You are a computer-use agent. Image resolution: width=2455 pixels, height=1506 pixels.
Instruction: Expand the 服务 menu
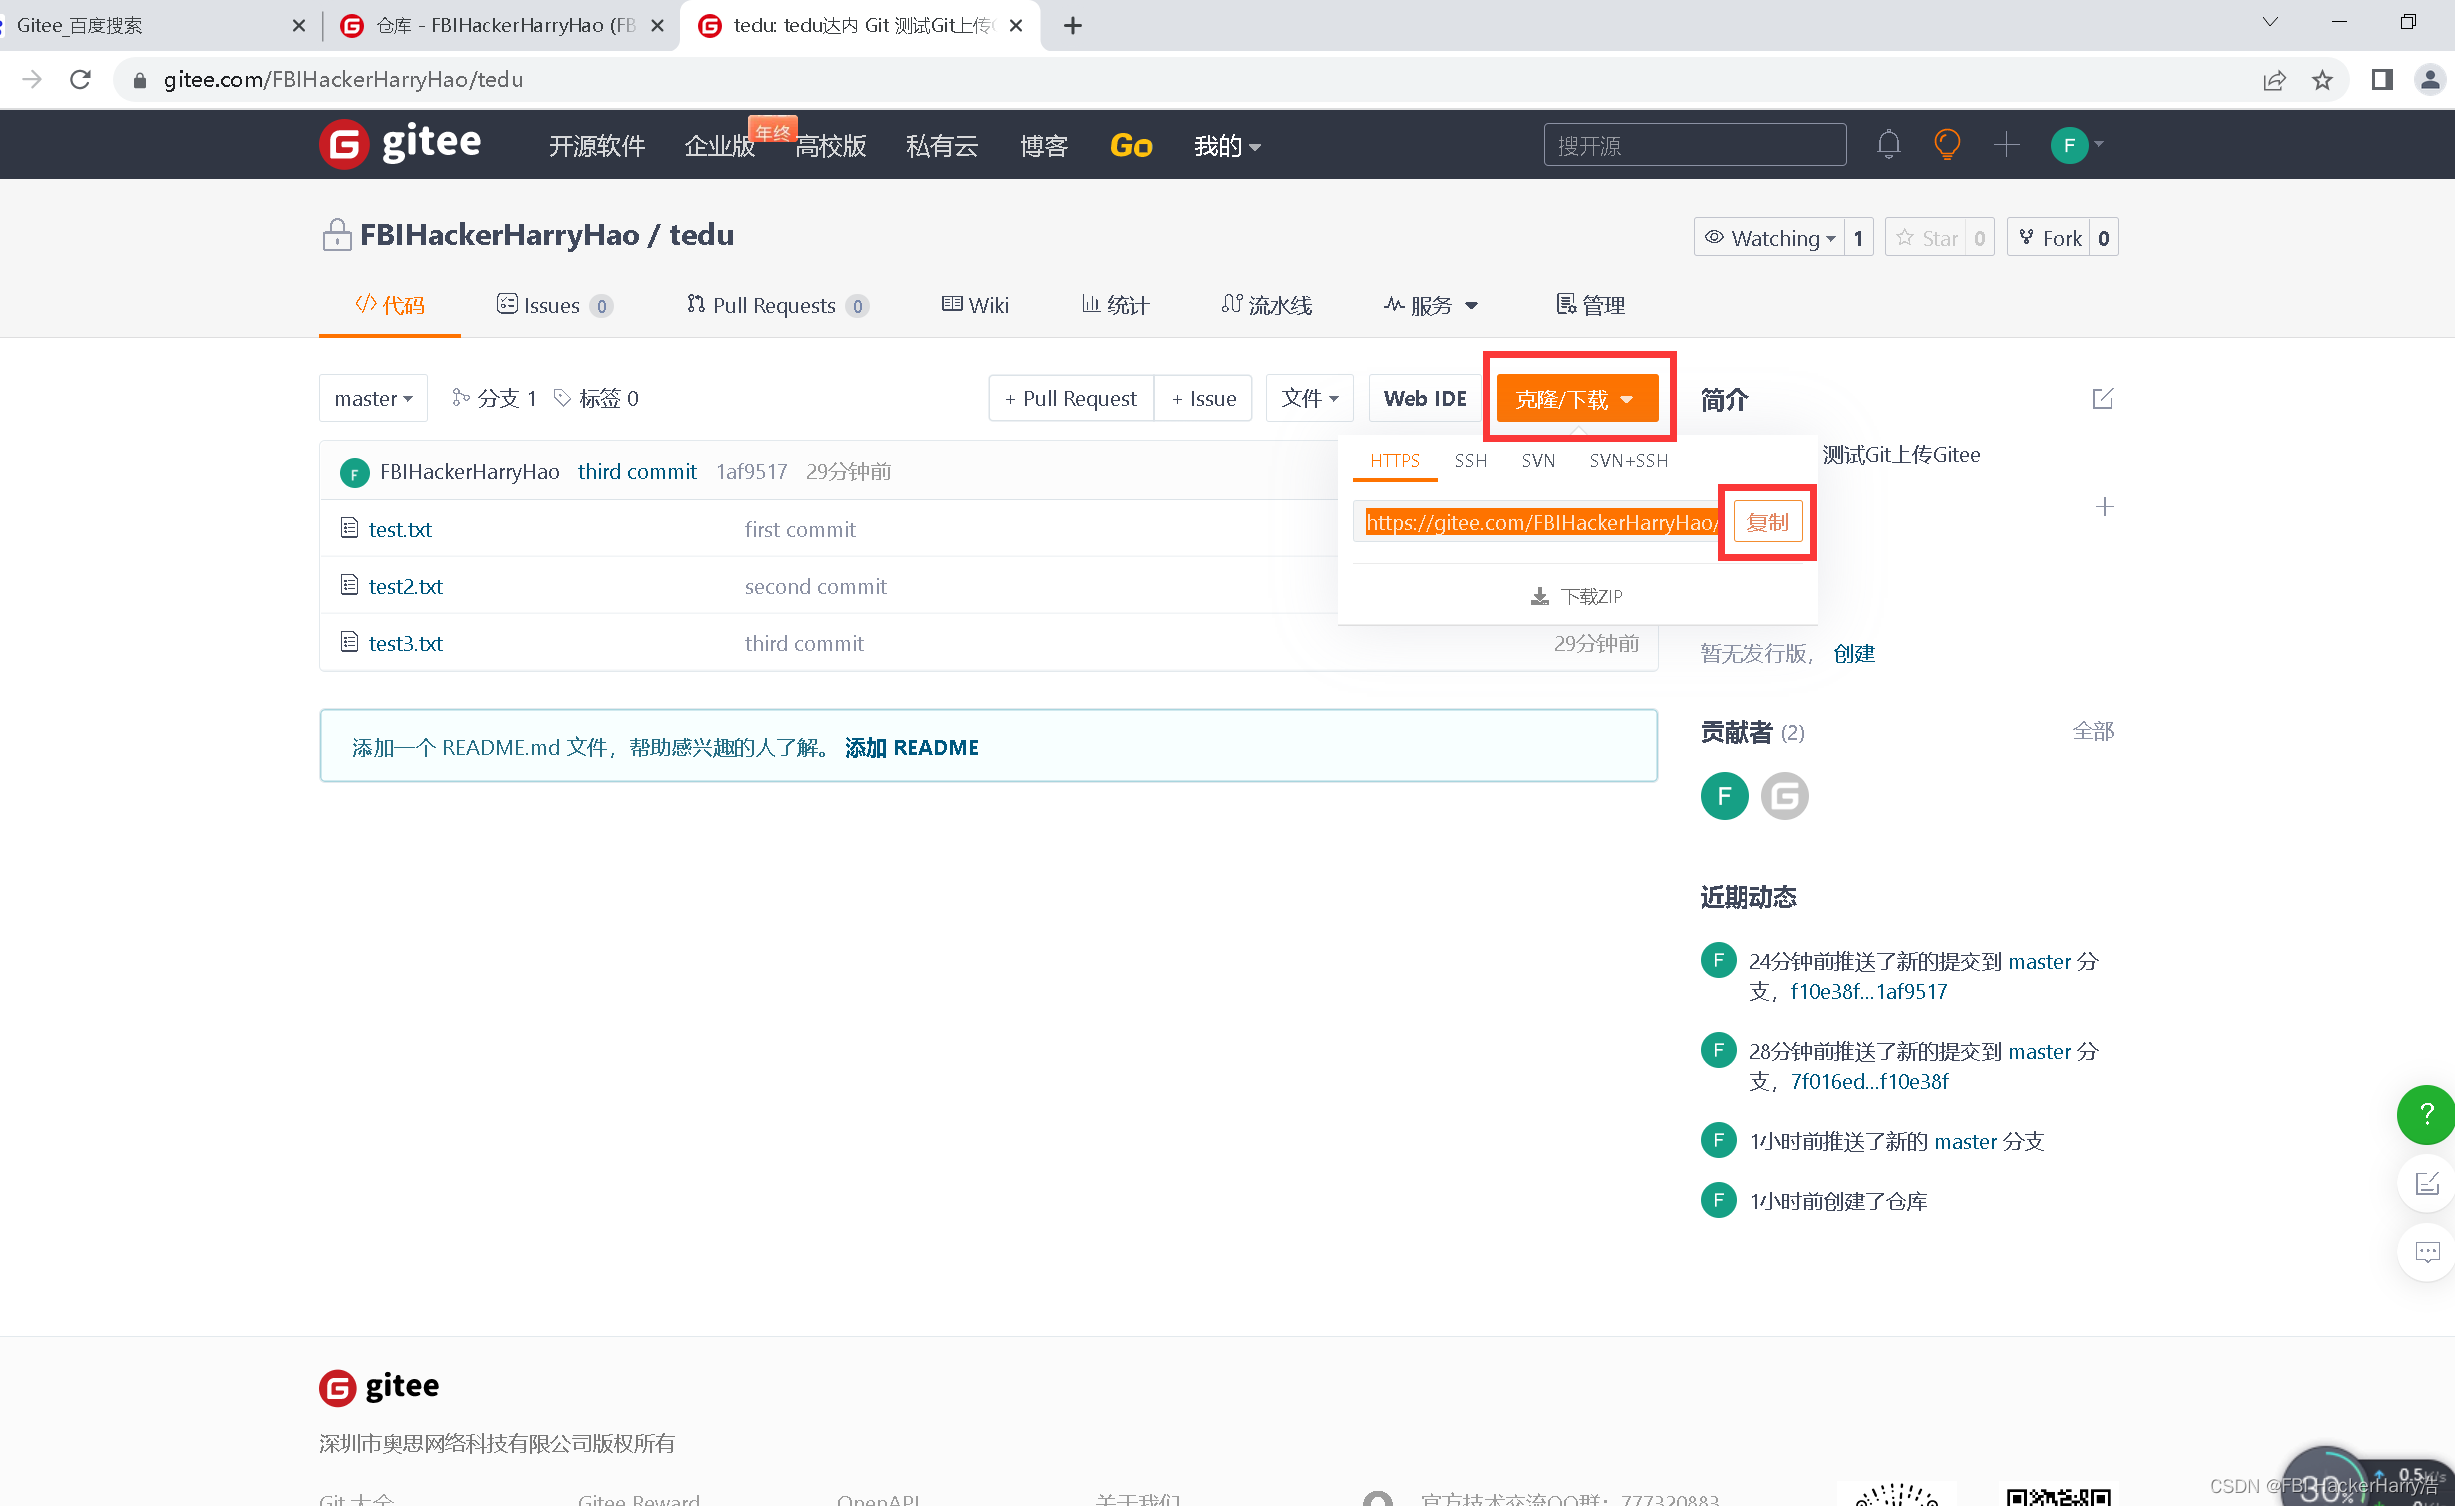pyautogui.click(x=1431, y=306)
